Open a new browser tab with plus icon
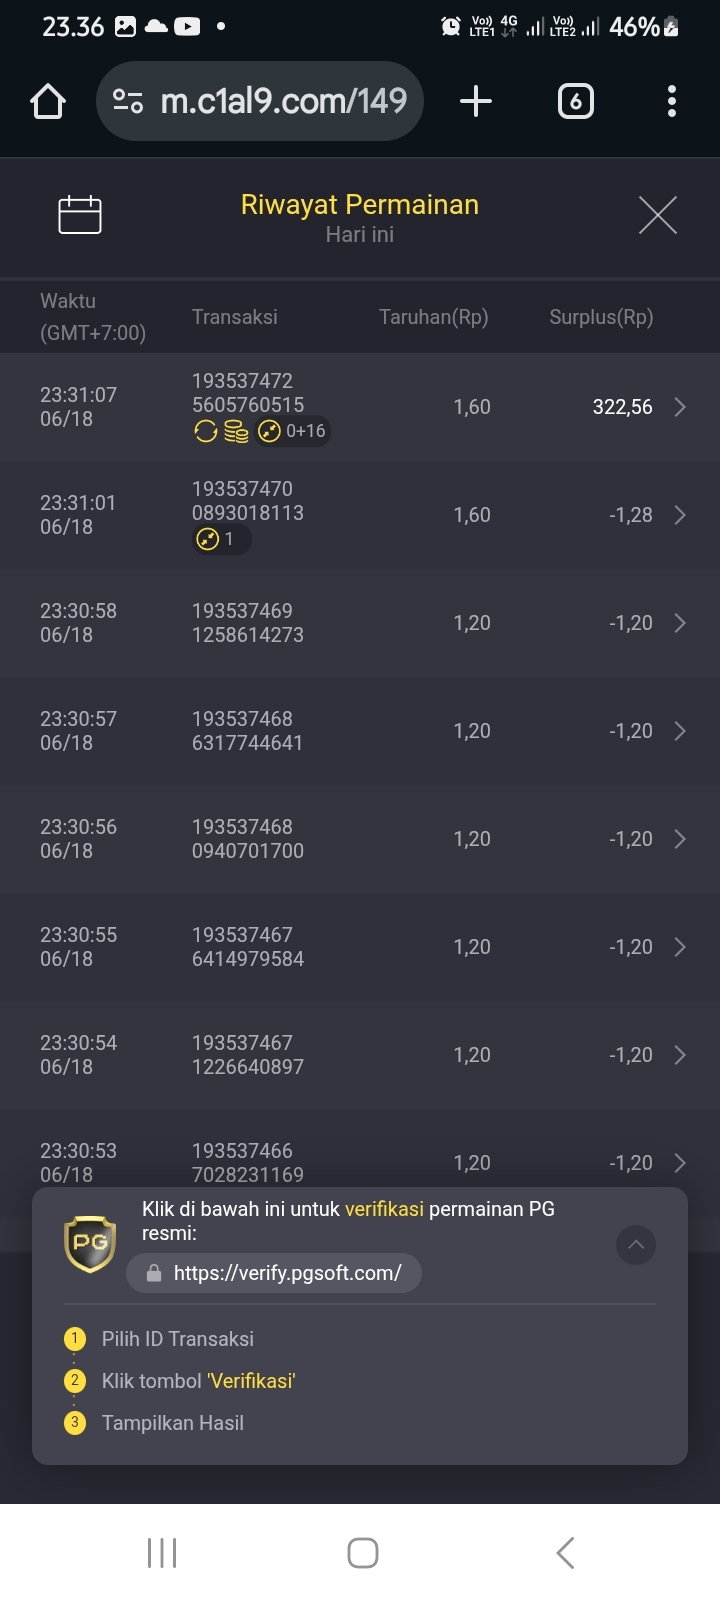This screenshot has height=1600, width=720. click(476, 101)
